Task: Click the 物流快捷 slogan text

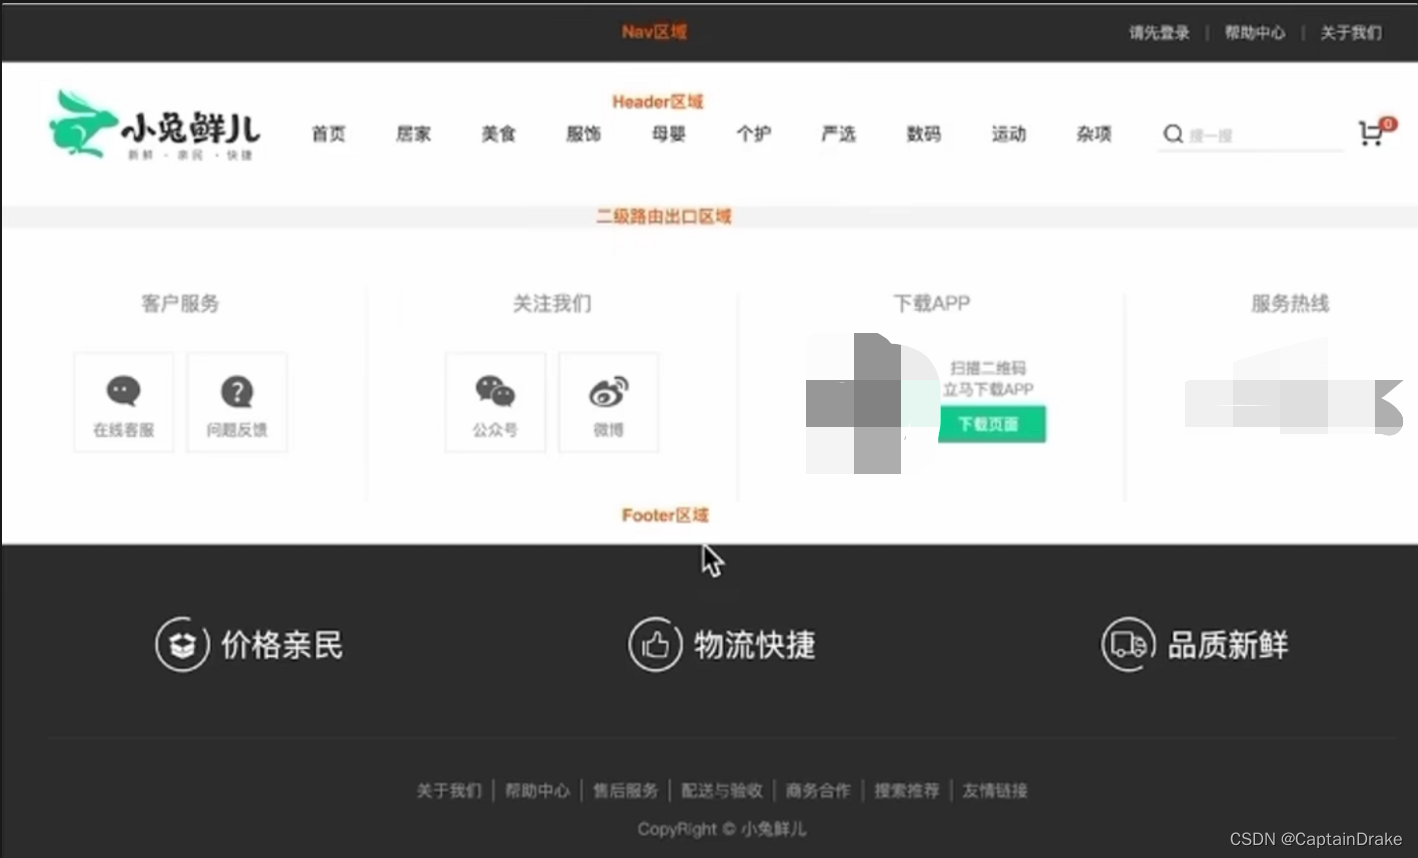Action: [x=755, y=645]
